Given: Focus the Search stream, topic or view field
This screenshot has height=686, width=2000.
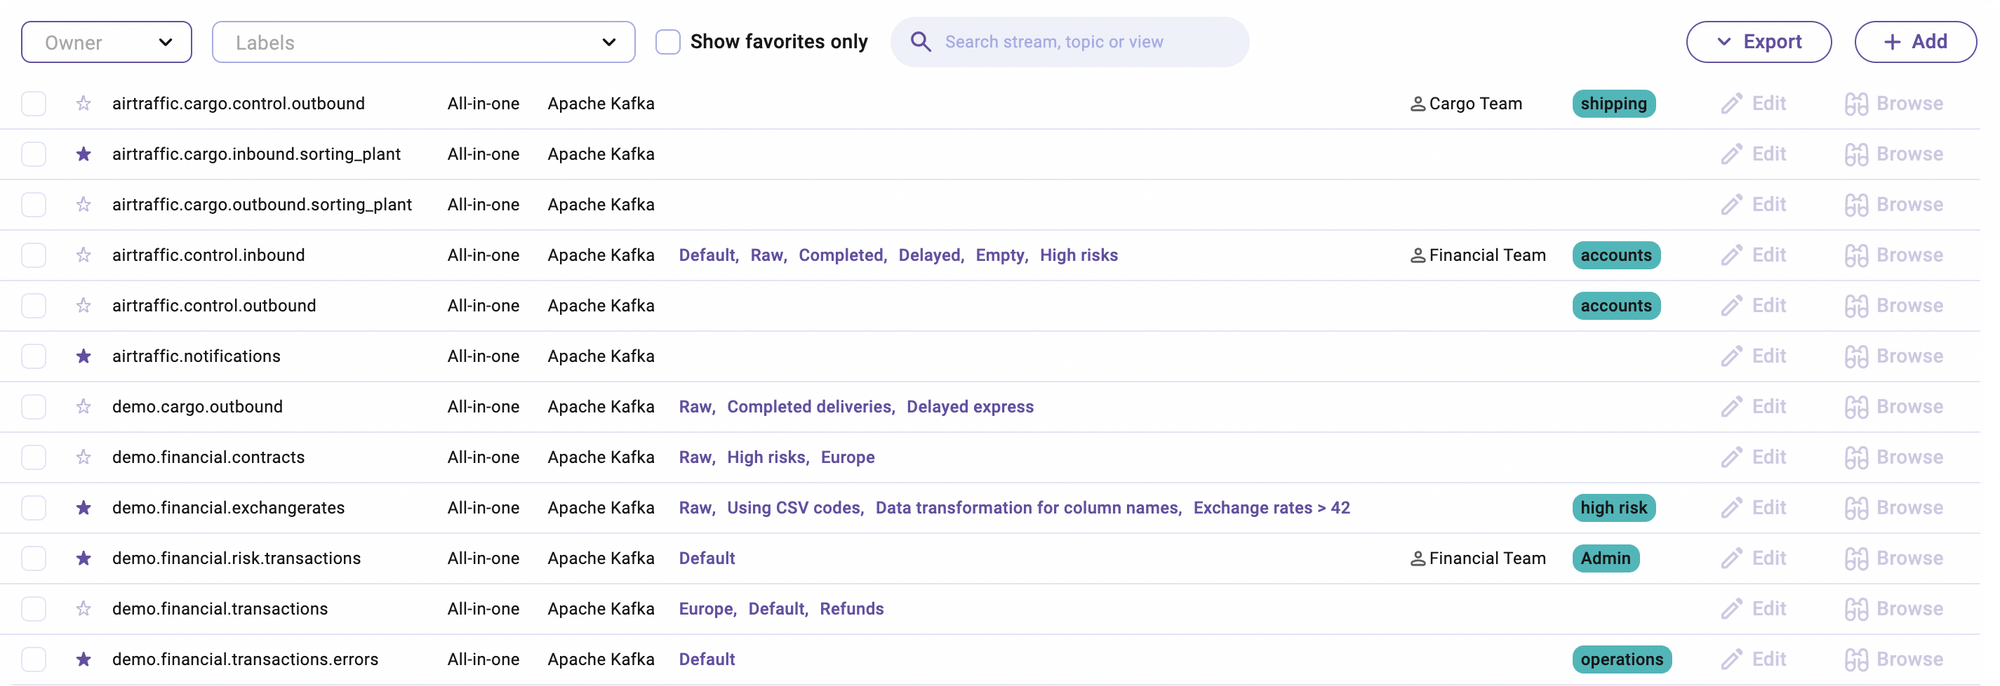Looking at the screenshot, I should point(1070,42).
